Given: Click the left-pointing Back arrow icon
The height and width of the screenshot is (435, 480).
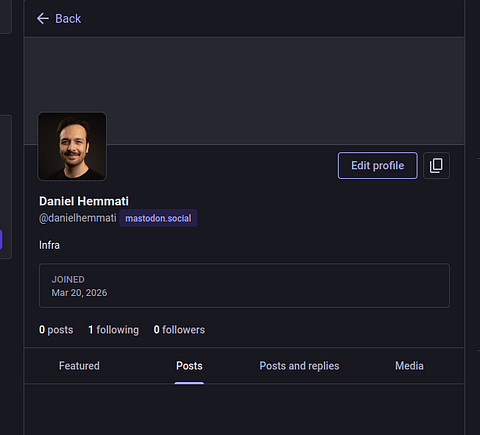Looking at the screenshot, I should 43,19.
